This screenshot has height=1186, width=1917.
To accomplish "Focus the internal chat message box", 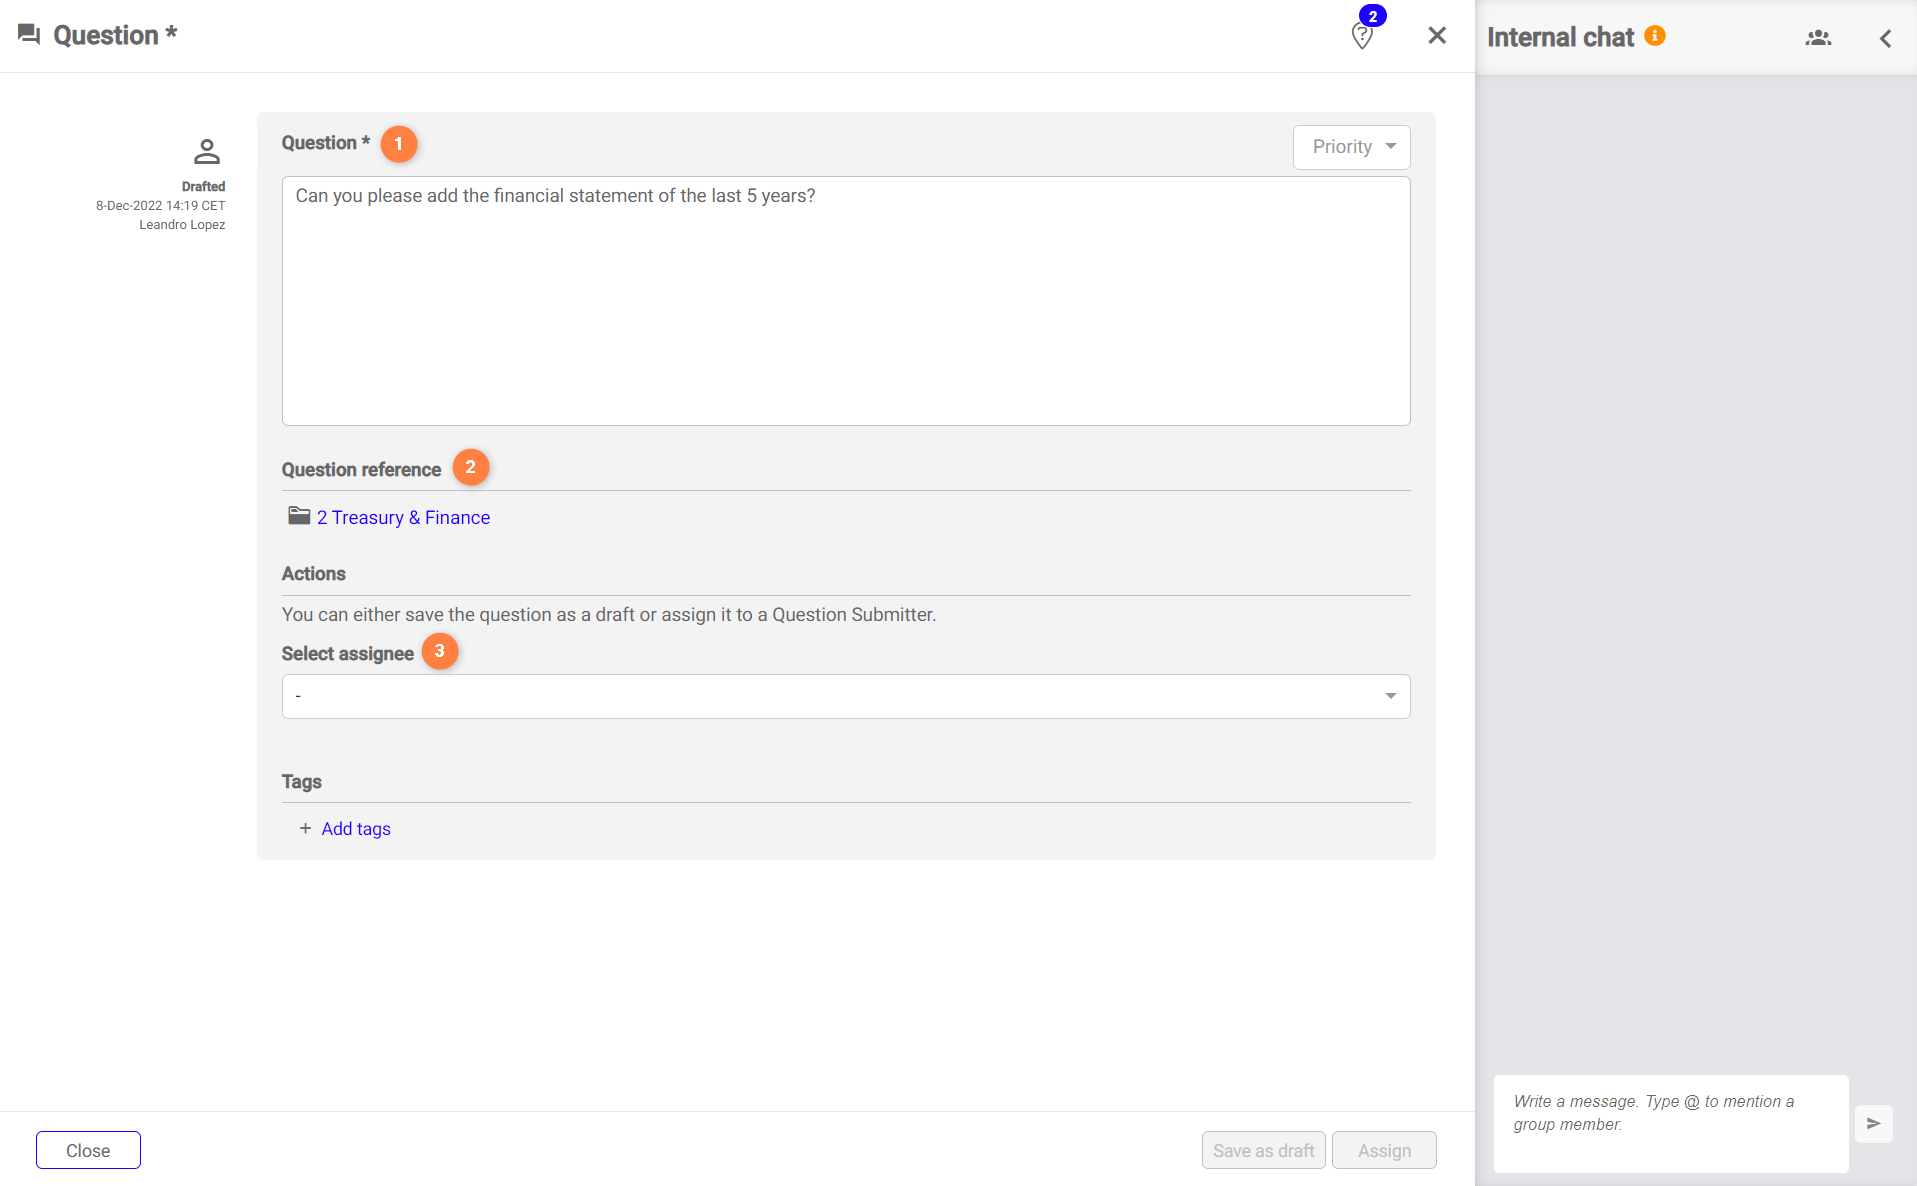I will tap(1670, 1123).
